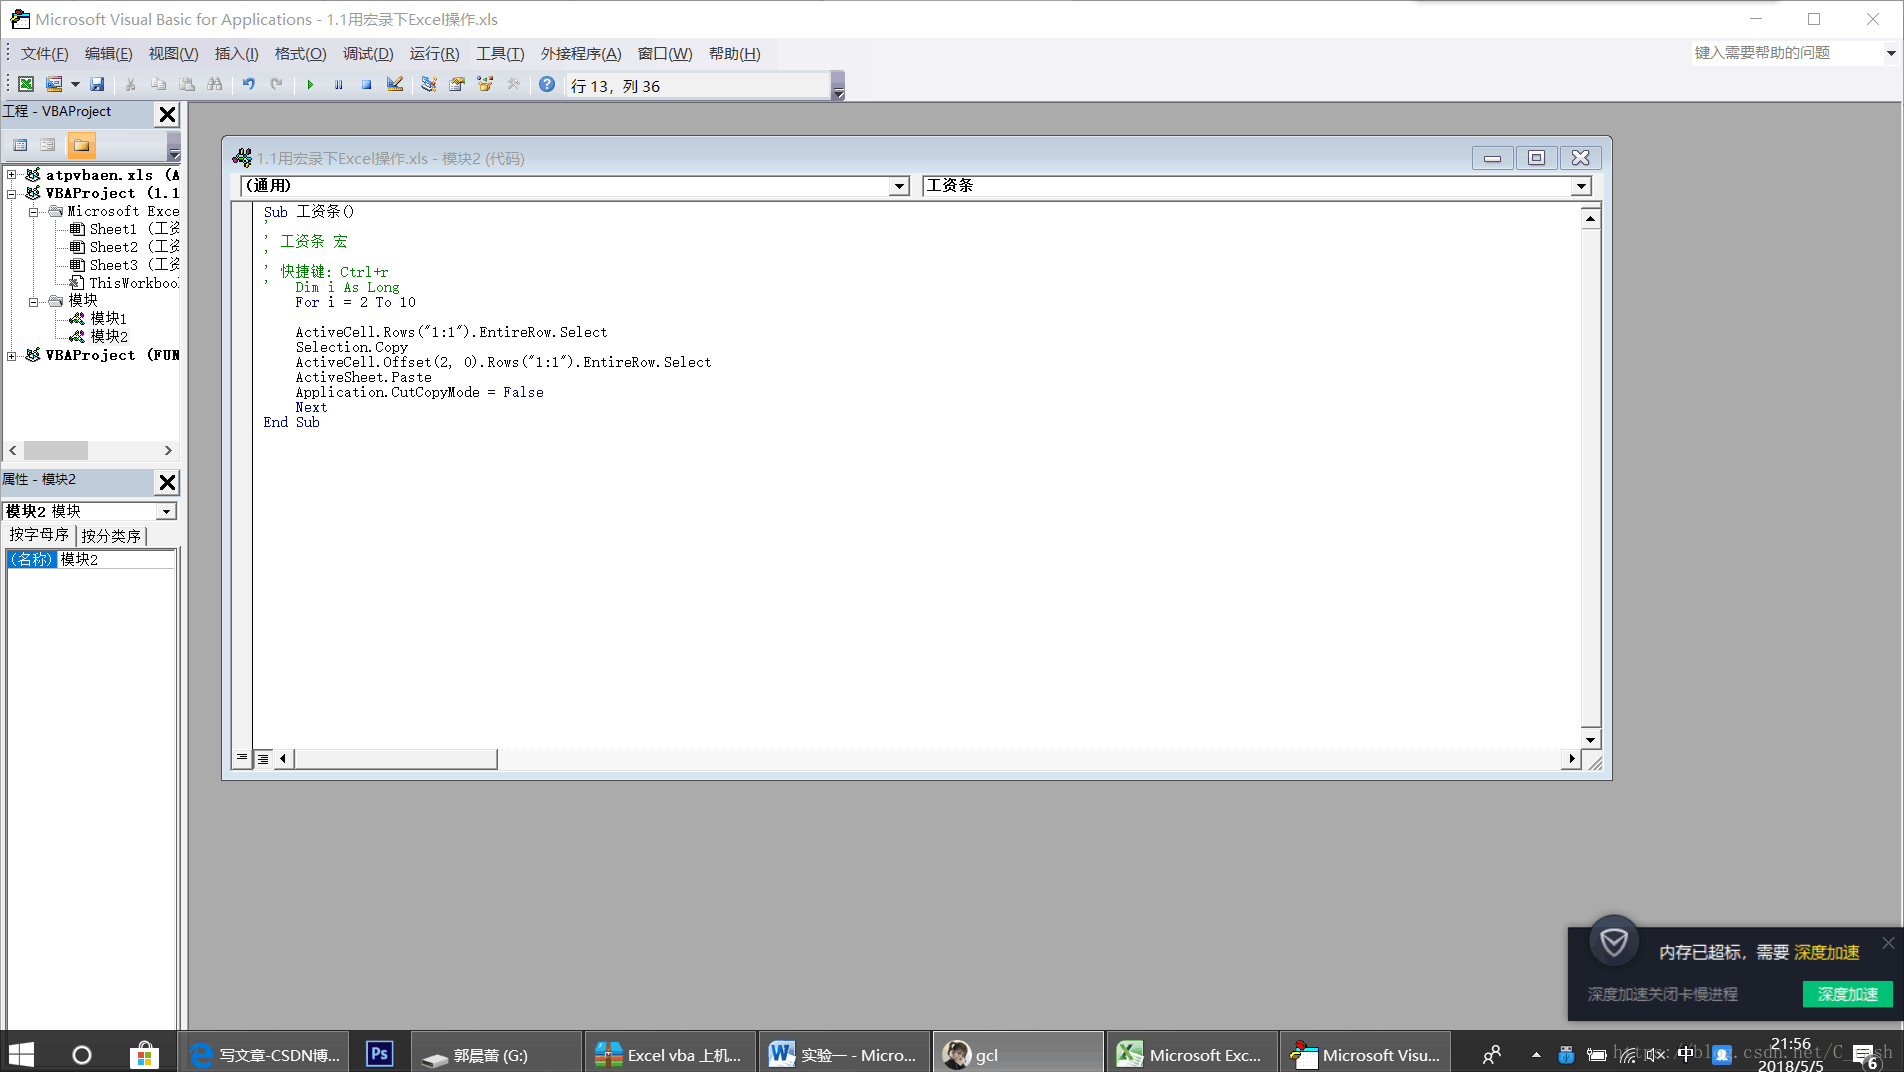Switch to Microsoft Excel view icon in toolbar

26,85
